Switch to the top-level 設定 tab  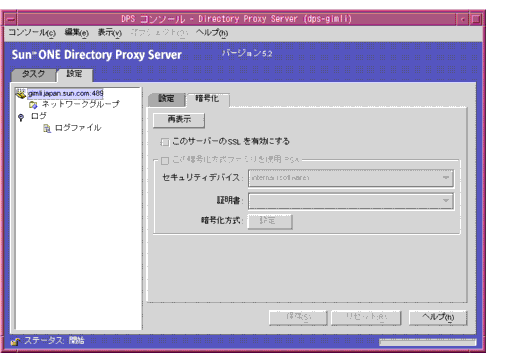click(x=74, y=74)
